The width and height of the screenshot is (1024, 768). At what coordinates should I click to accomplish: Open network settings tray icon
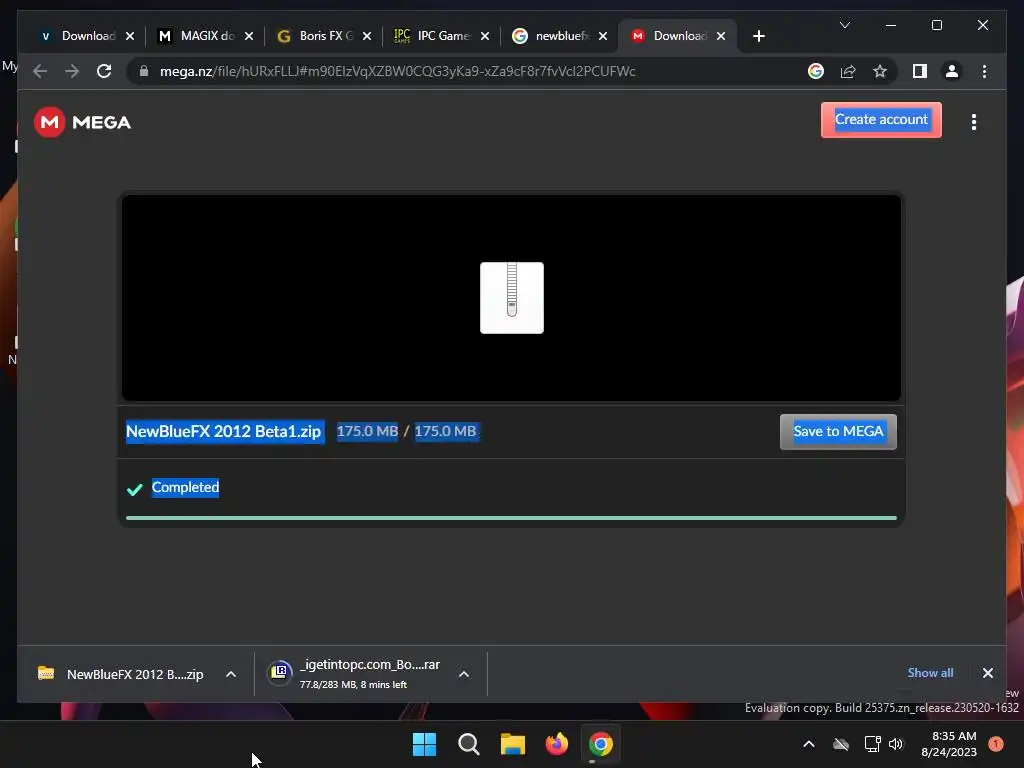coord(872,744)
